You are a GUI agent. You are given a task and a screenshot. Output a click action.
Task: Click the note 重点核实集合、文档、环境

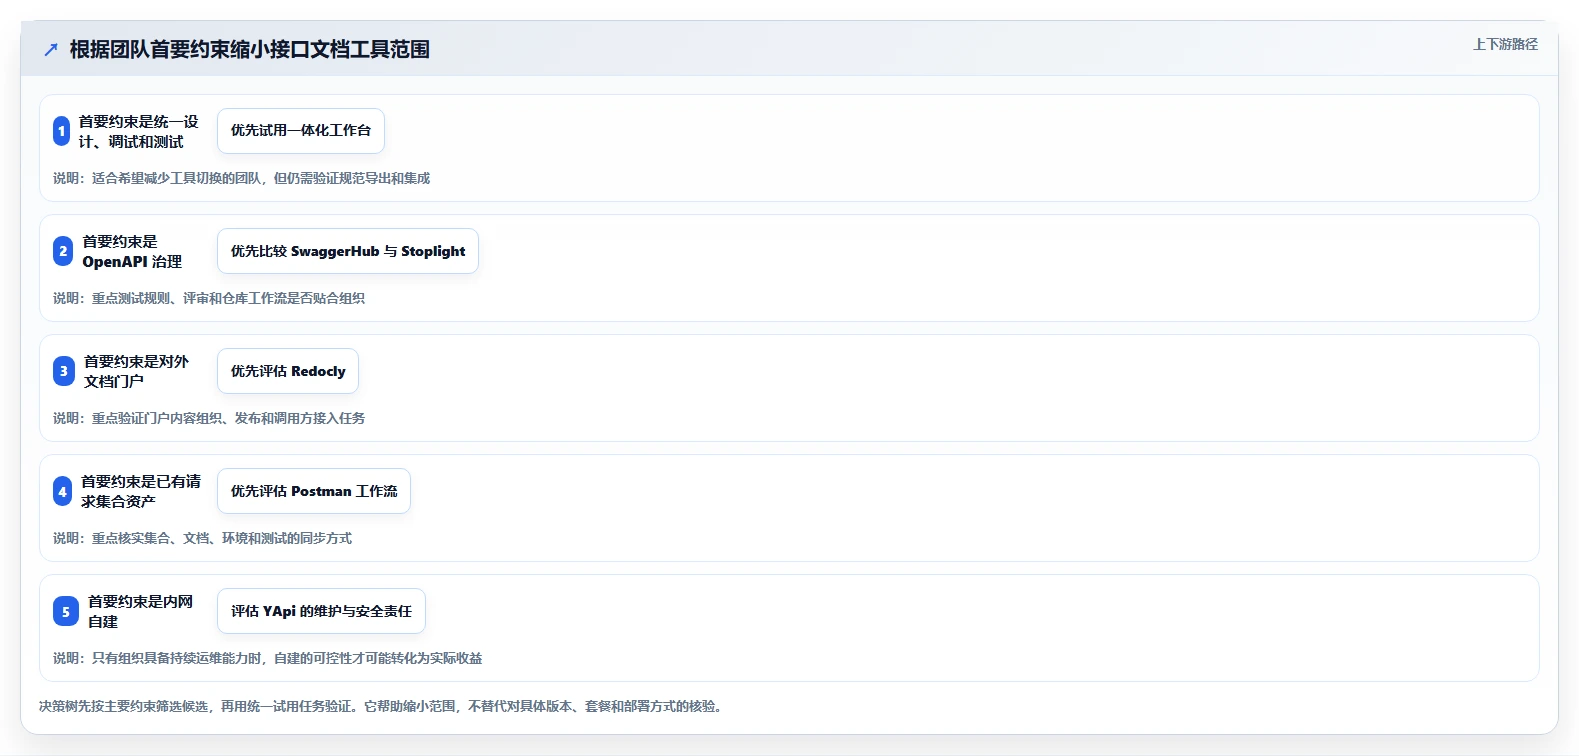[x=202, y=538]
